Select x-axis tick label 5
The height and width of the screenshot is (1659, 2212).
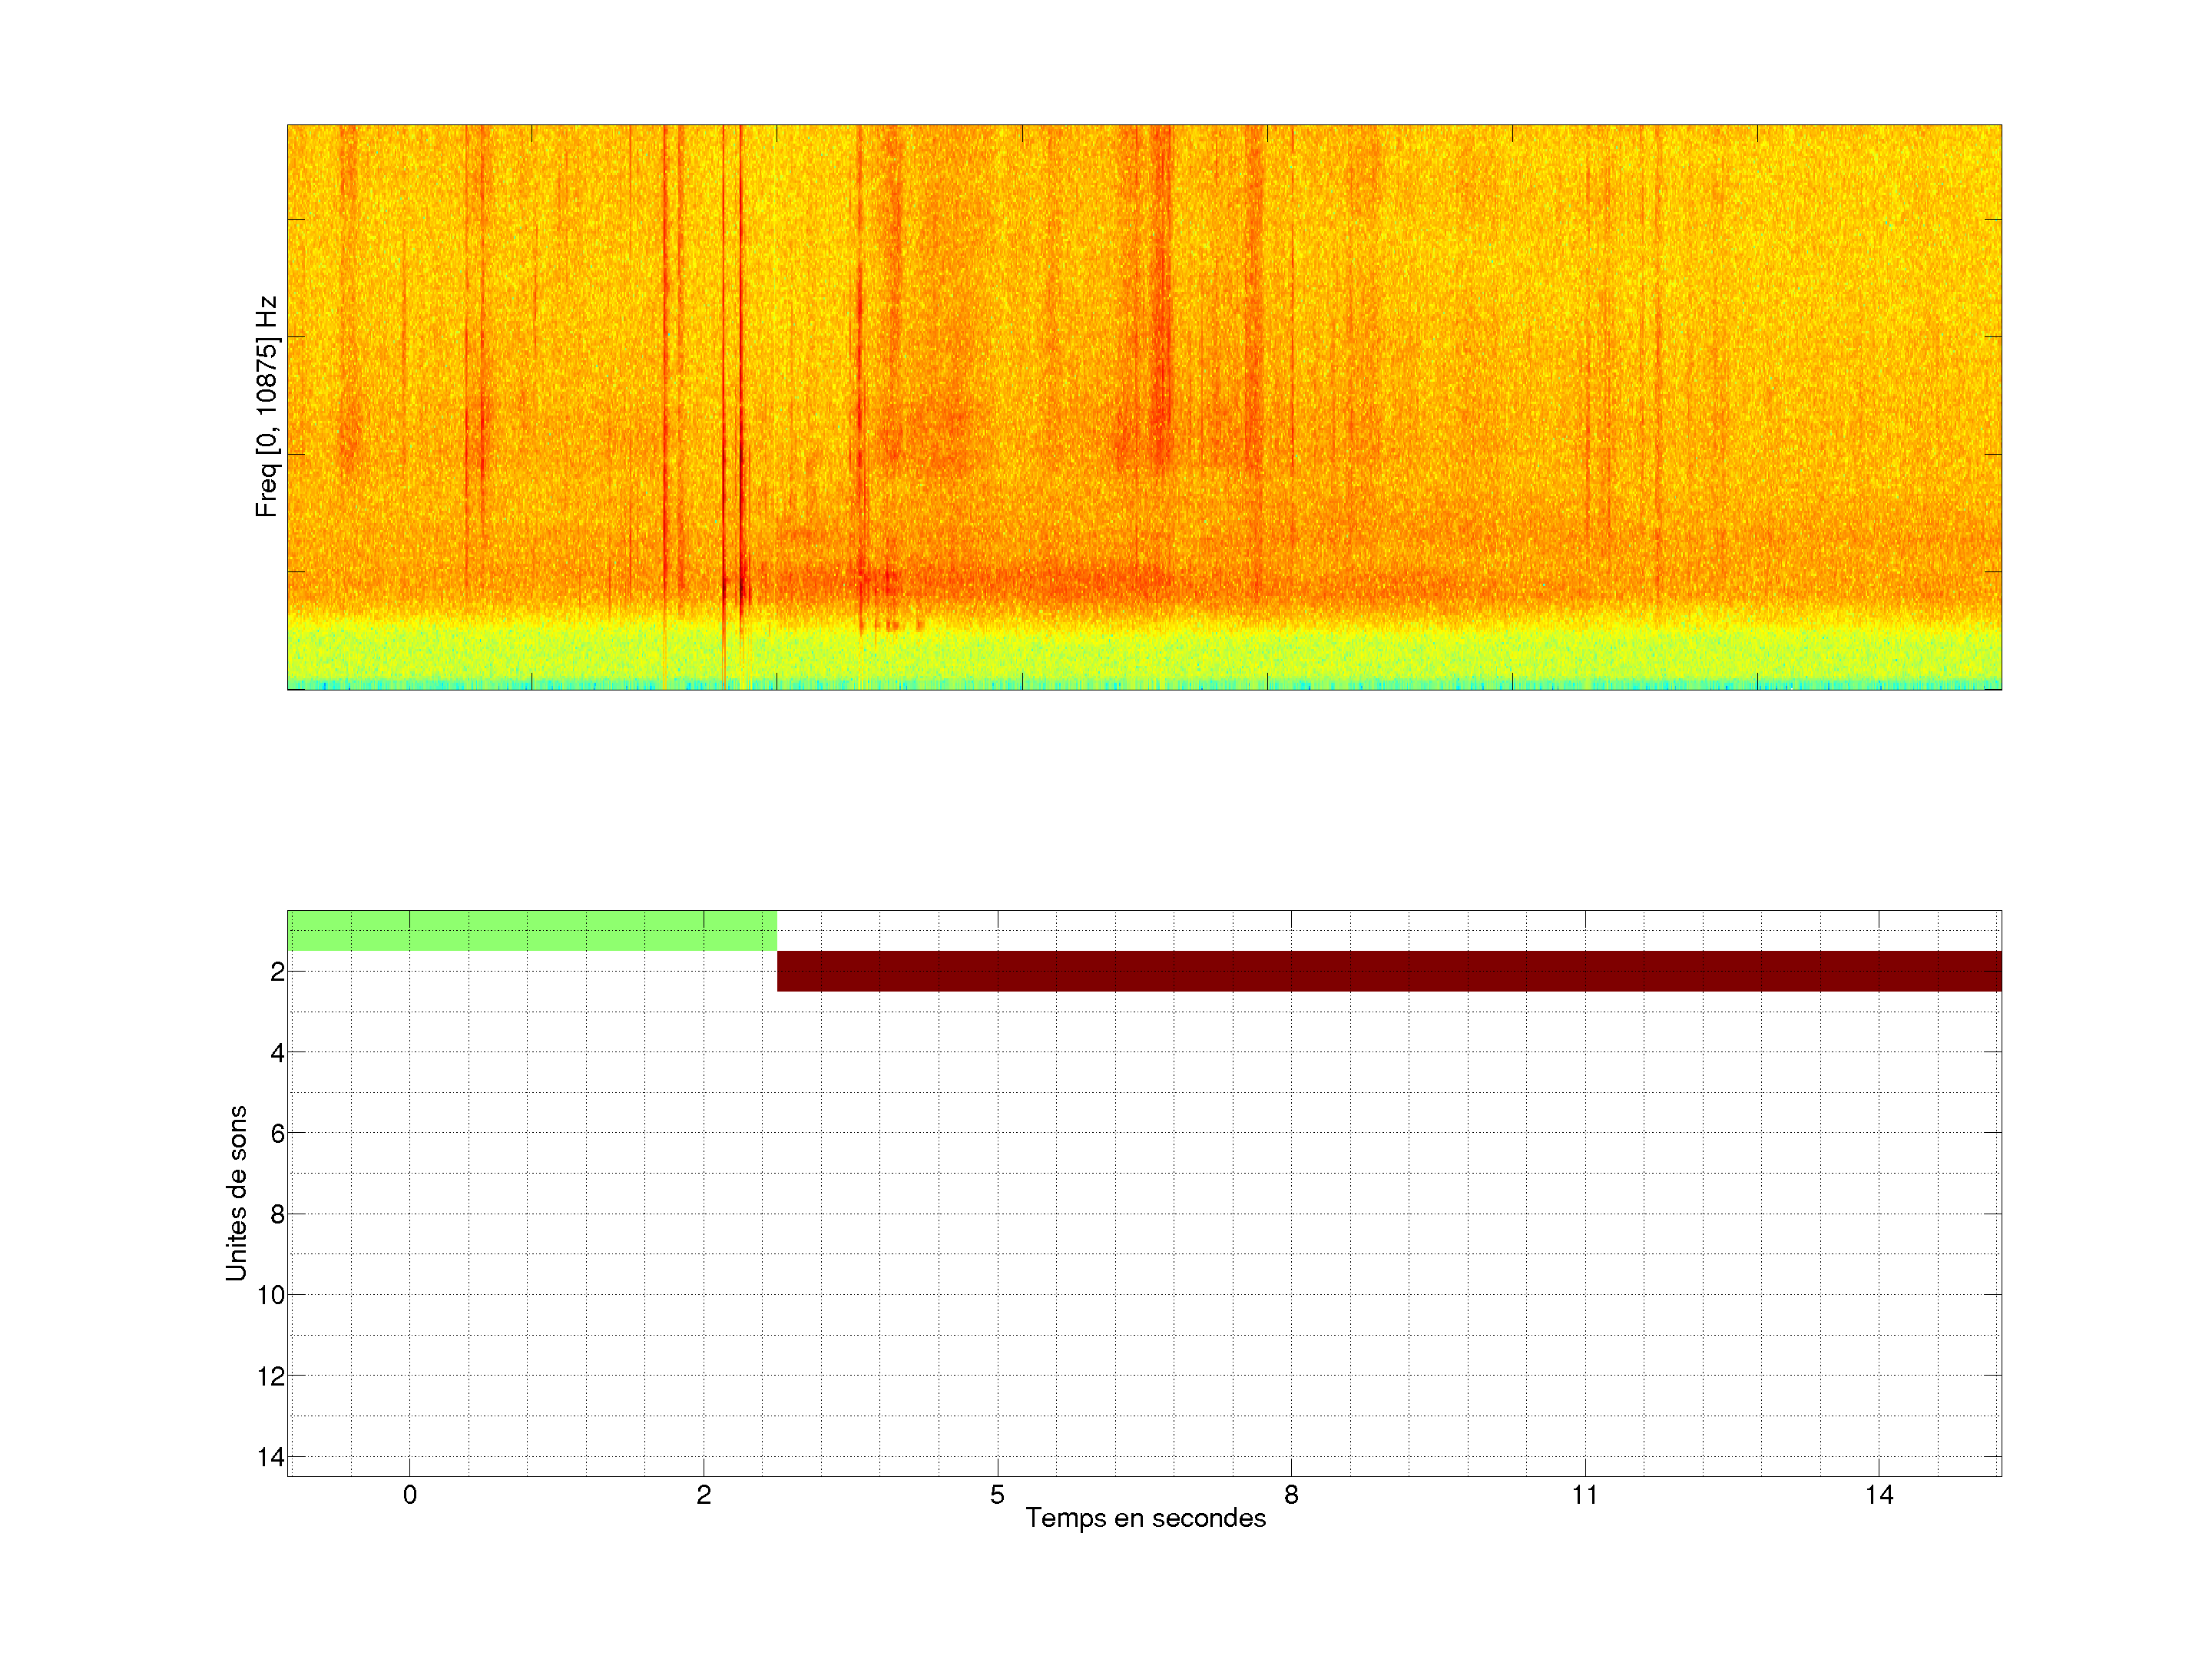(x=997, y=1495)
